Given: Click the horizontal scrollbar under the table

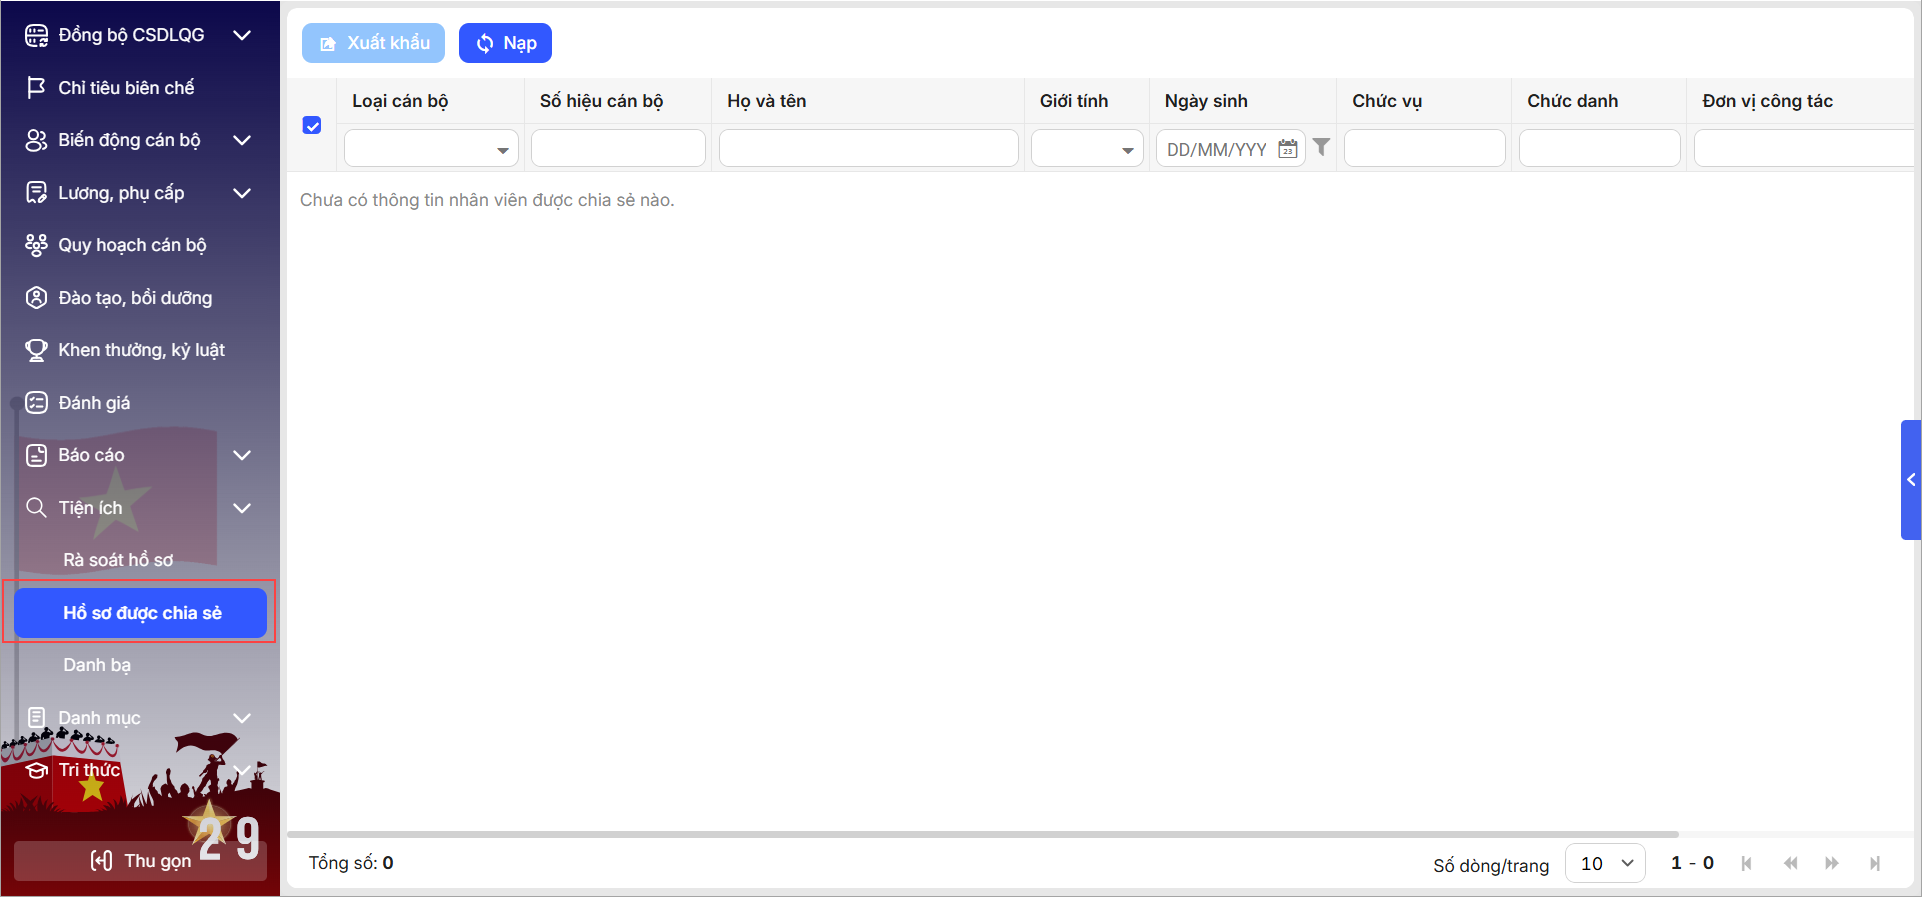Looking at the screenshot, I should pyautogui.click(x=982, y=834).
